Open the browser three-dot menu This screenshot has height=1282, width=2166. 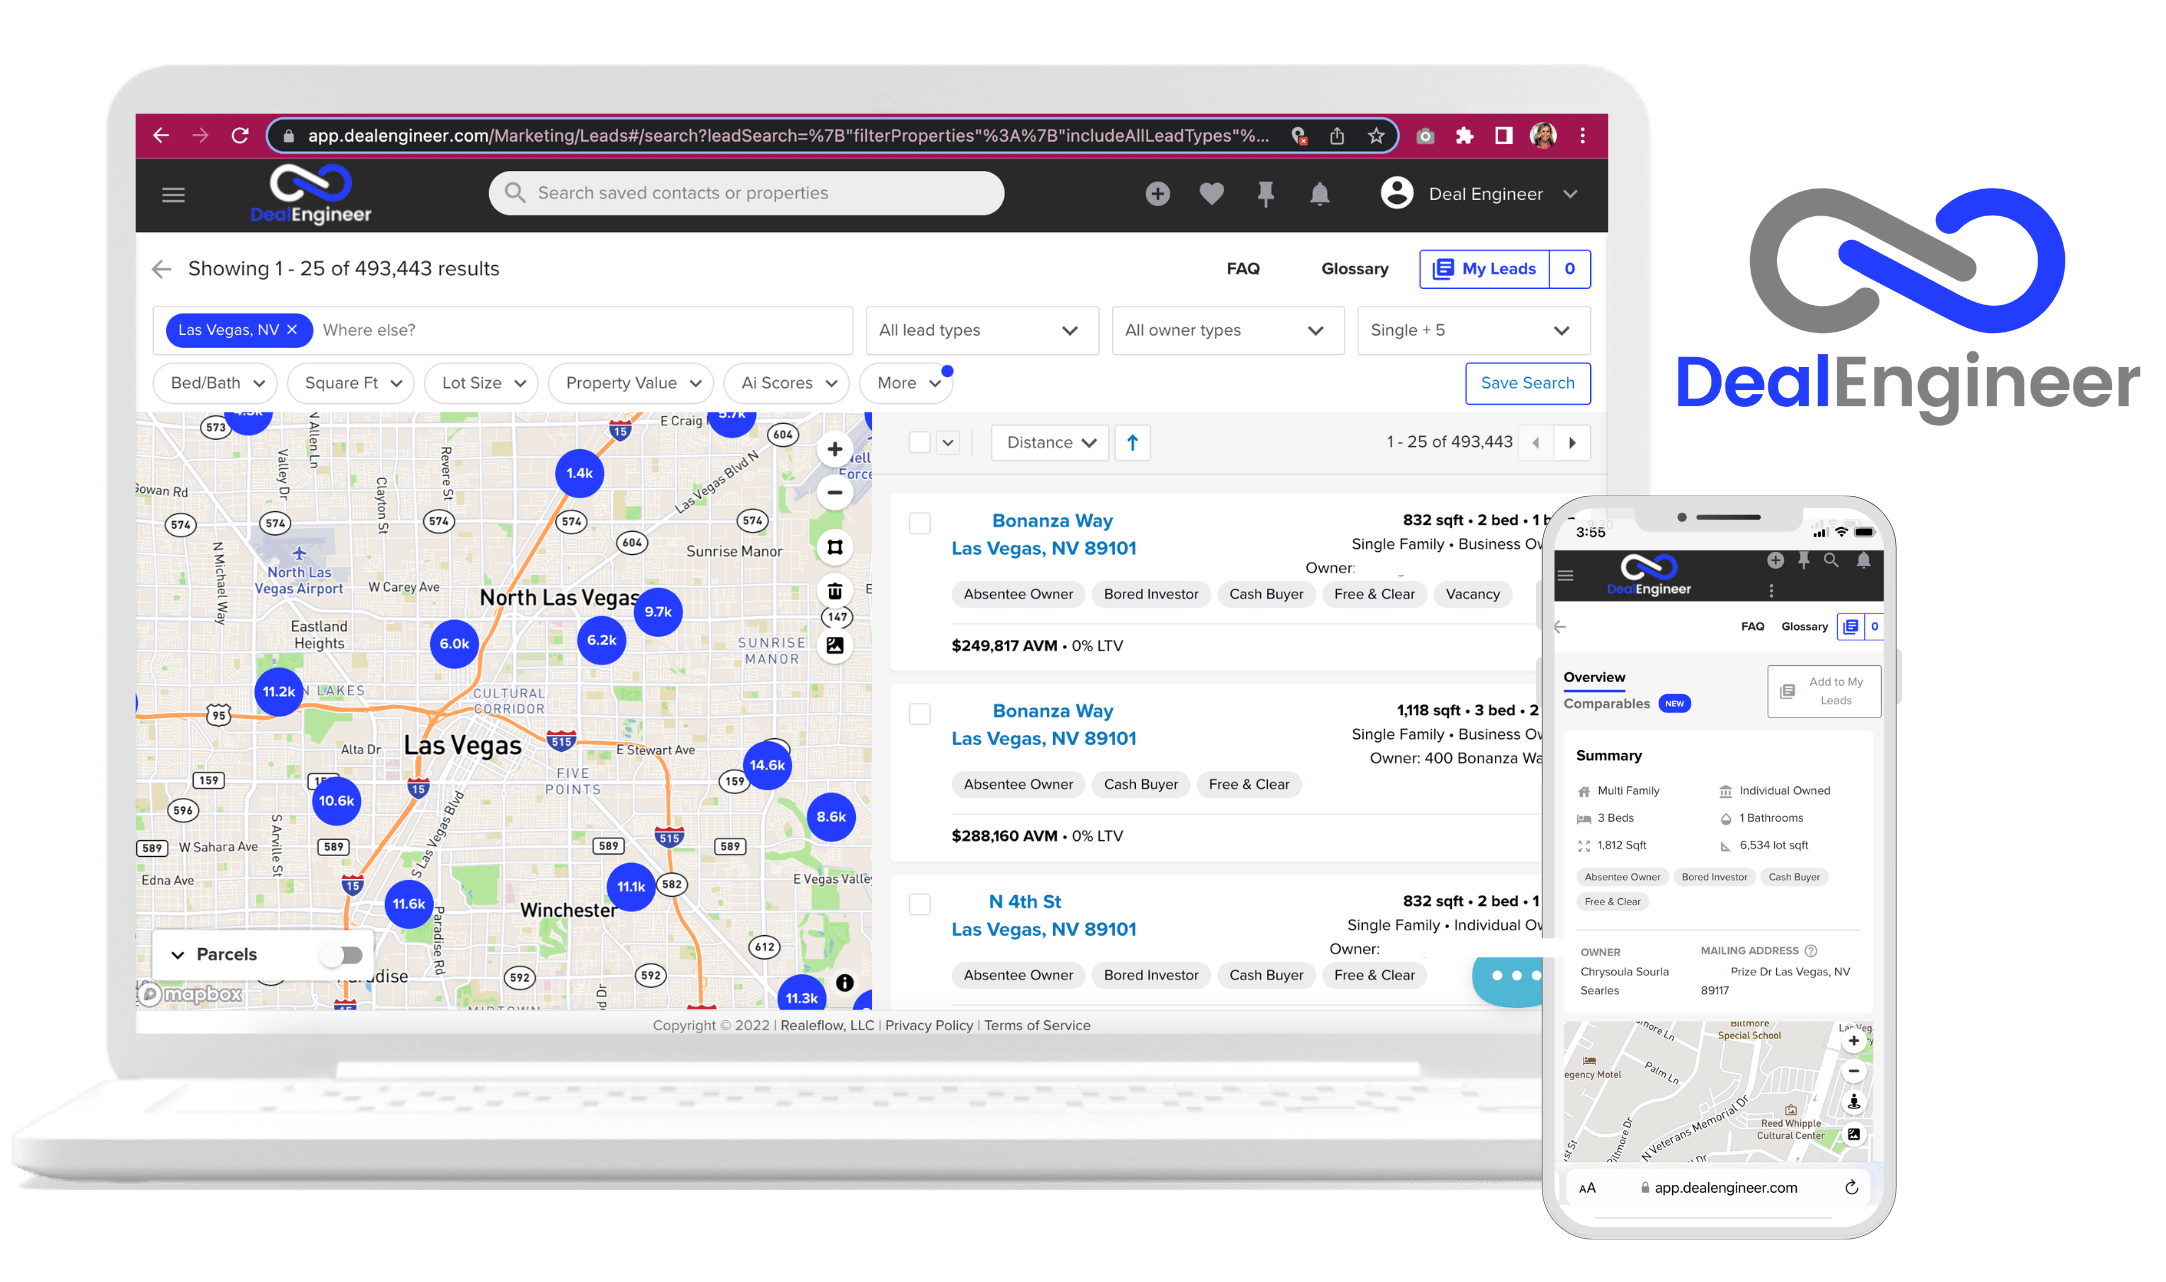coord(1582,136)
